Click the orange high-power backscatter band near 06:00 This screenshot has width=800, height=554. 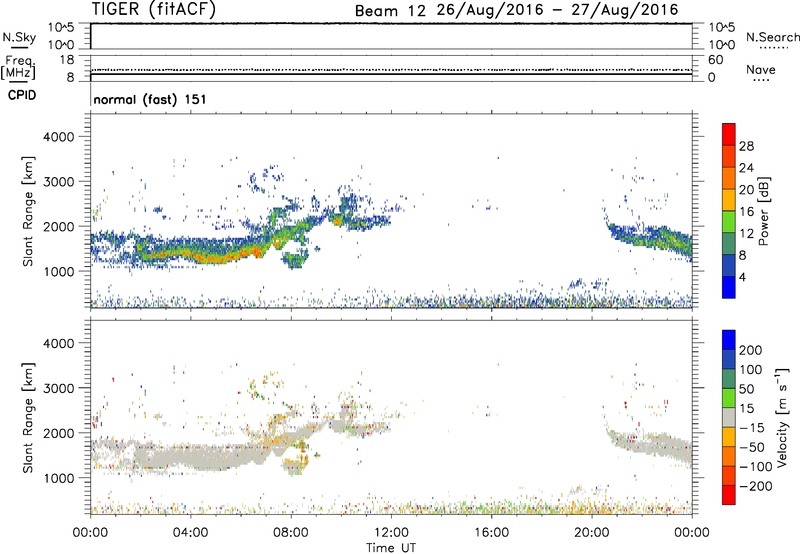pyautogui.click(x=240, y=253)
